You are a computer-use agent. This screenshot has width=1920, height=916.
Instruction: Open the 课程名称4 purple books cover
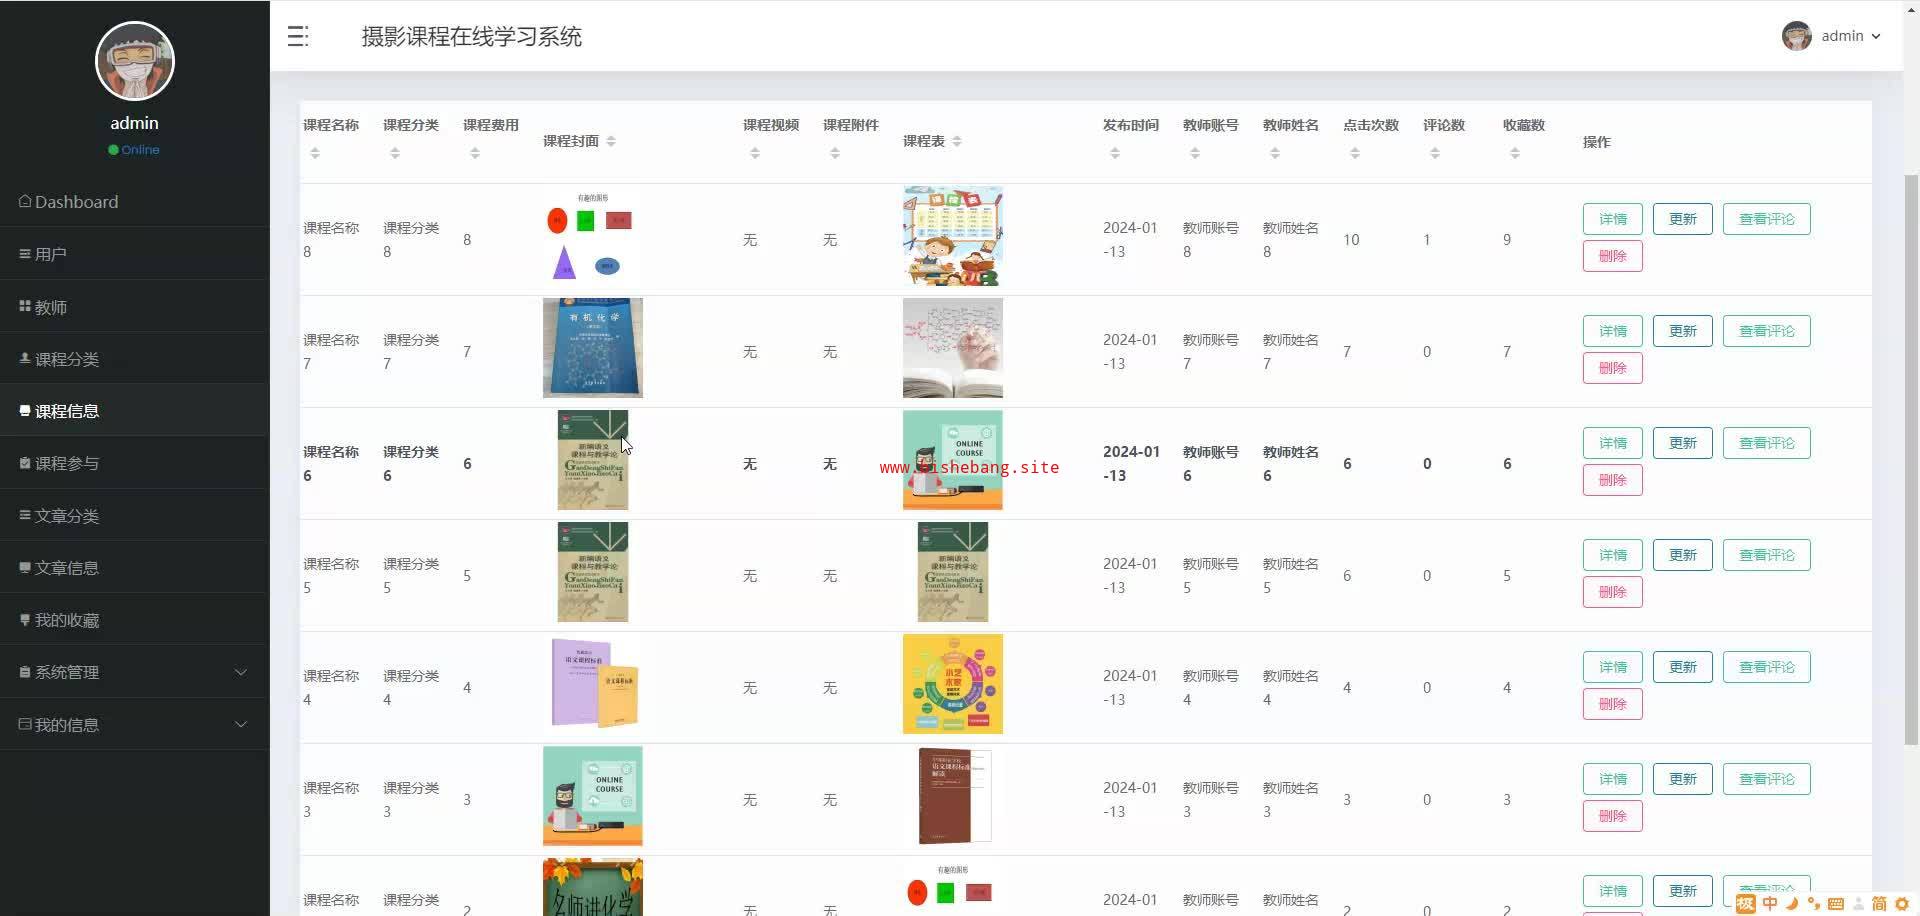[x=595, y=684]
